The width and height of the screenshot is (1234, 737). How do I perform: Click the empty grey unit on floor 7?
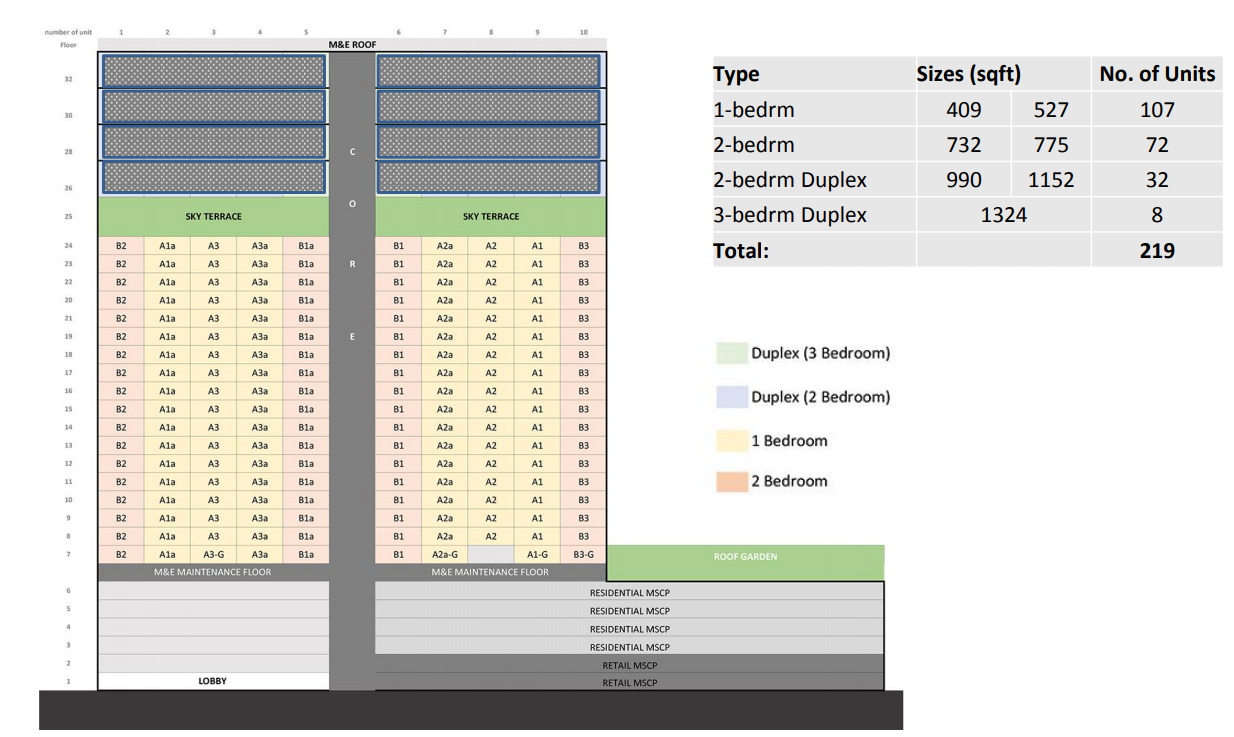[x=491, y=554]
